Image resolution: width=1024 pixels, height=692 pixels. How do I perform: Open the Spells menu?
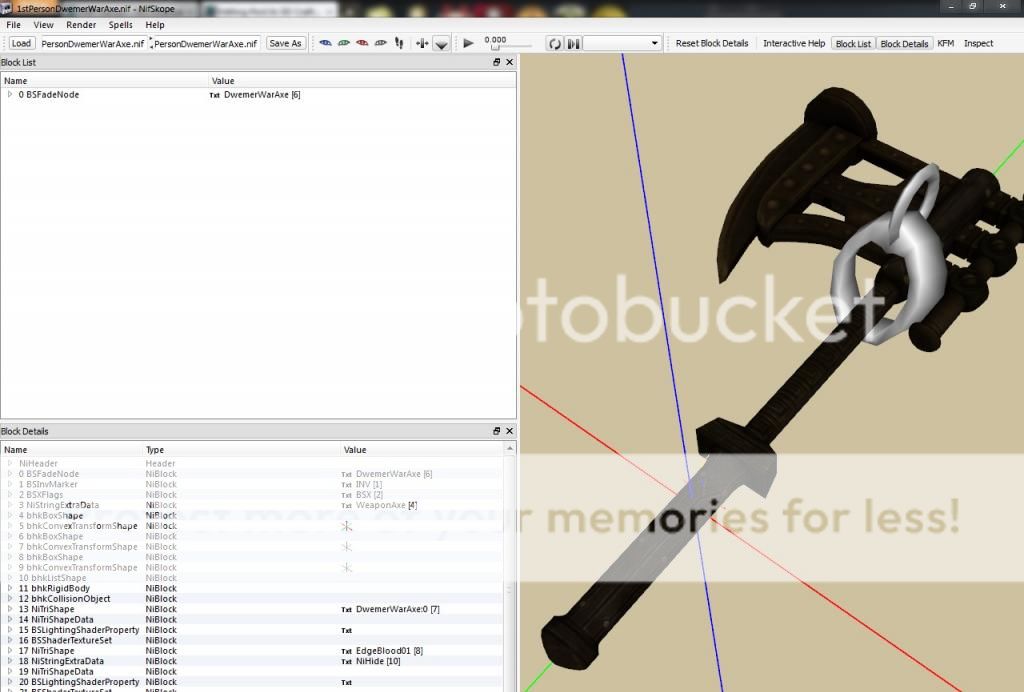(120, 25)
